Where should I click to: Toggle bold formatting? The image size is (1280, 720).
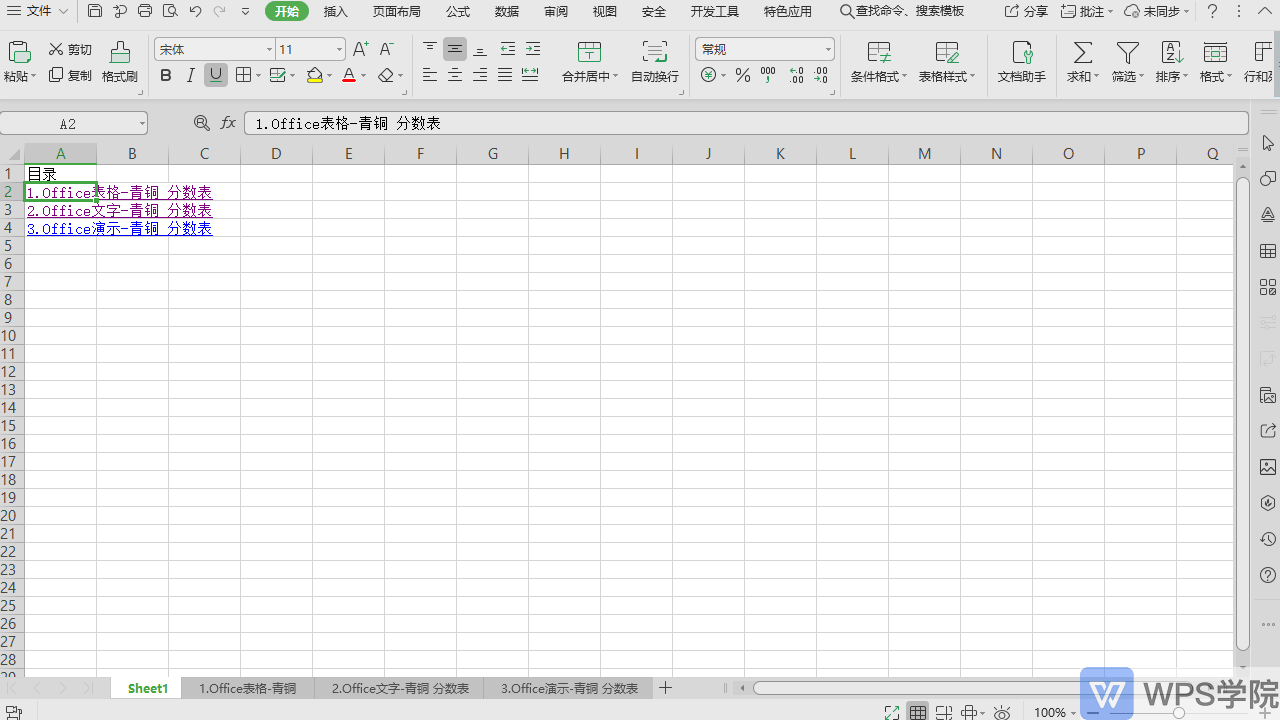[x=166, y=75]
